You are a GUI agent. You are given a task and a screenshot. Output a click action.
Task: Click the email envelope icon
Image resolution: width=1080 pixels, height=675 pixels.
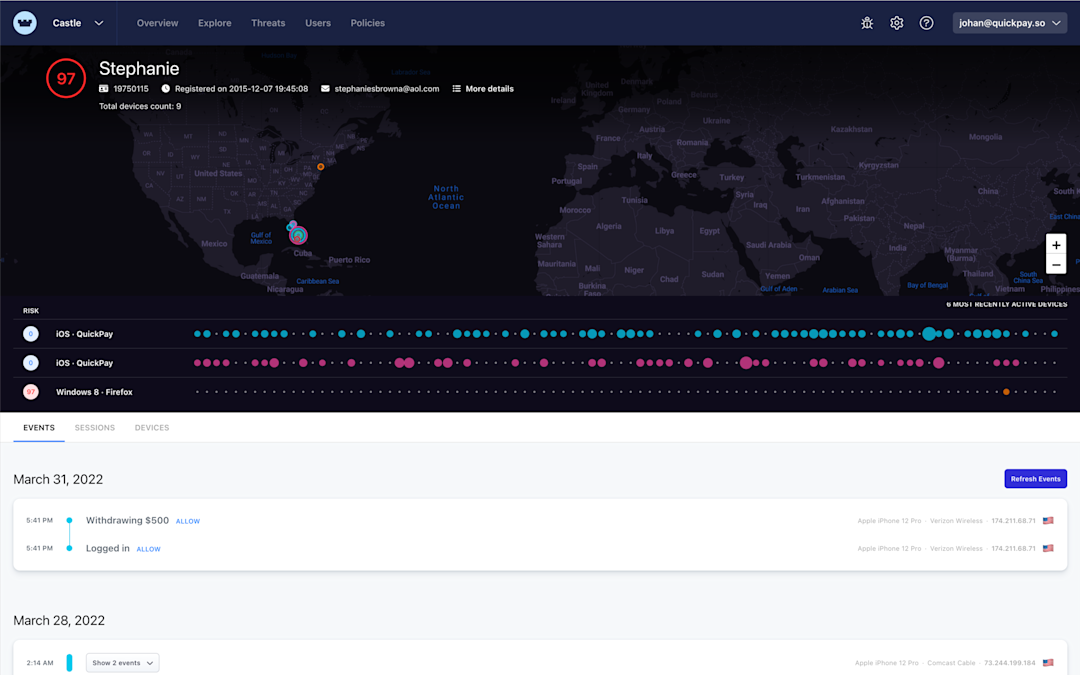325,89
